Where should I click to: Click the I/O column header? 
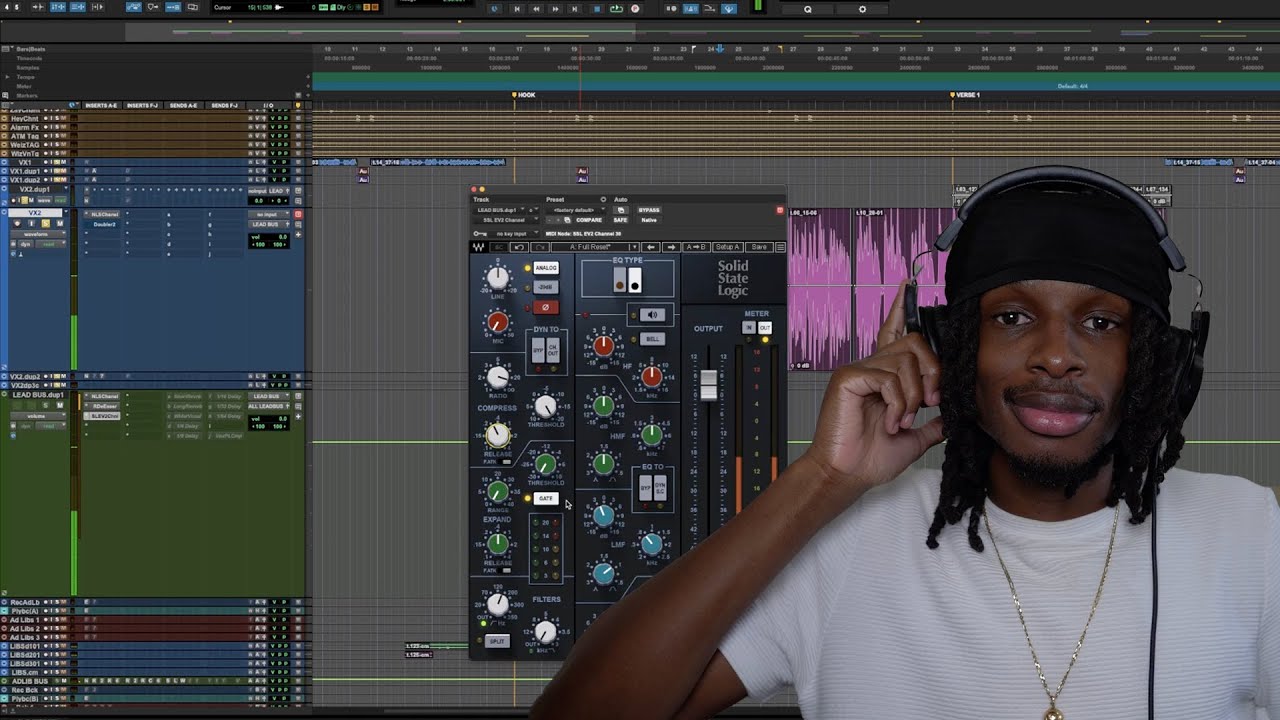pos(268,105)
